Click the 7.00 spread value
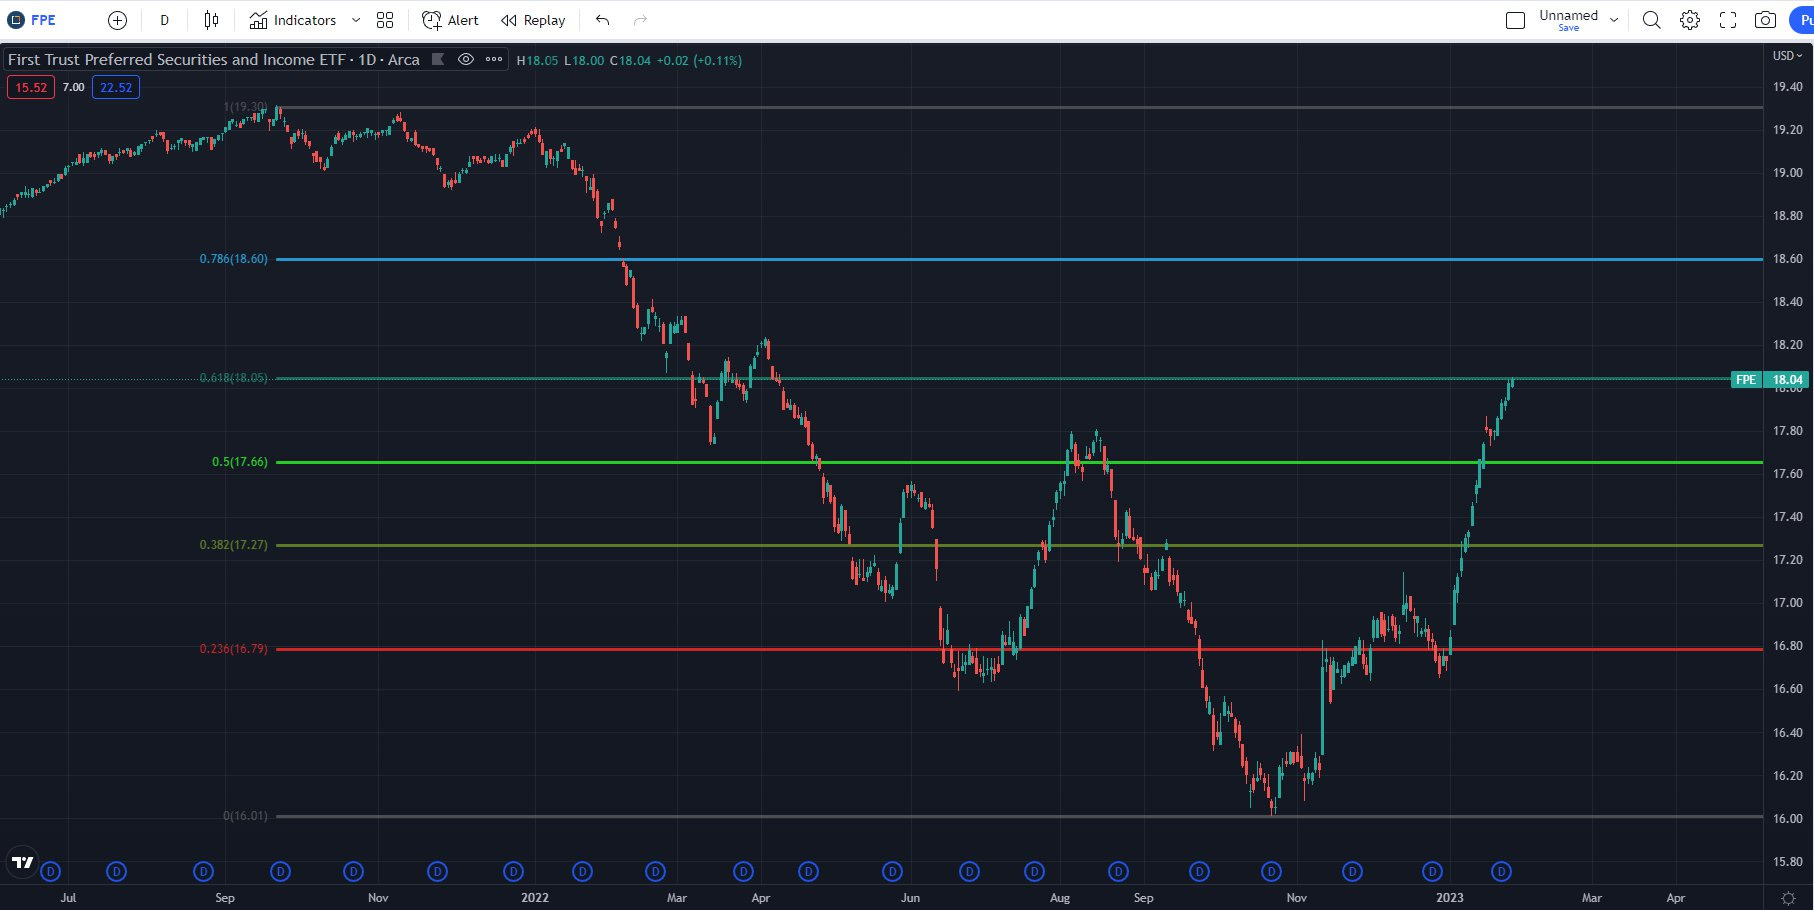The width and height of the screenshot is (1814, 910). (x=74, y=87)
